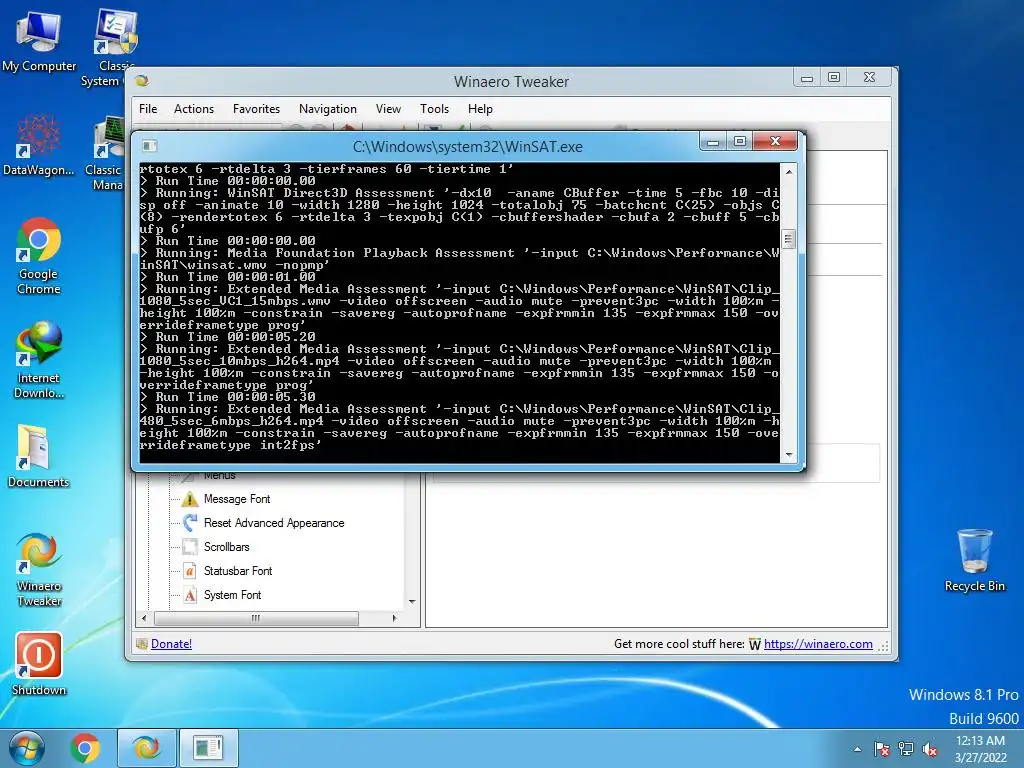Image resolution: width=1024 pixels, height=768 pixels.
Task: Click the console vertical scrollbar thumb
Action: pyautogui.click(x=789, y=239)
